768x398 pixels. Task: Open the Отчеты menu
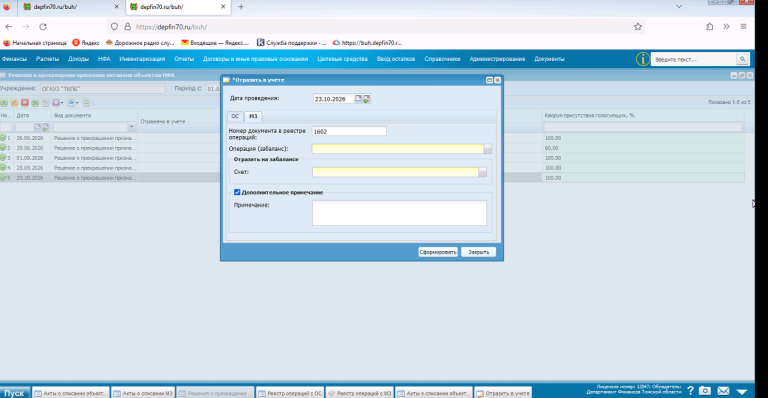pyautogui.click(x=184, y=59)
